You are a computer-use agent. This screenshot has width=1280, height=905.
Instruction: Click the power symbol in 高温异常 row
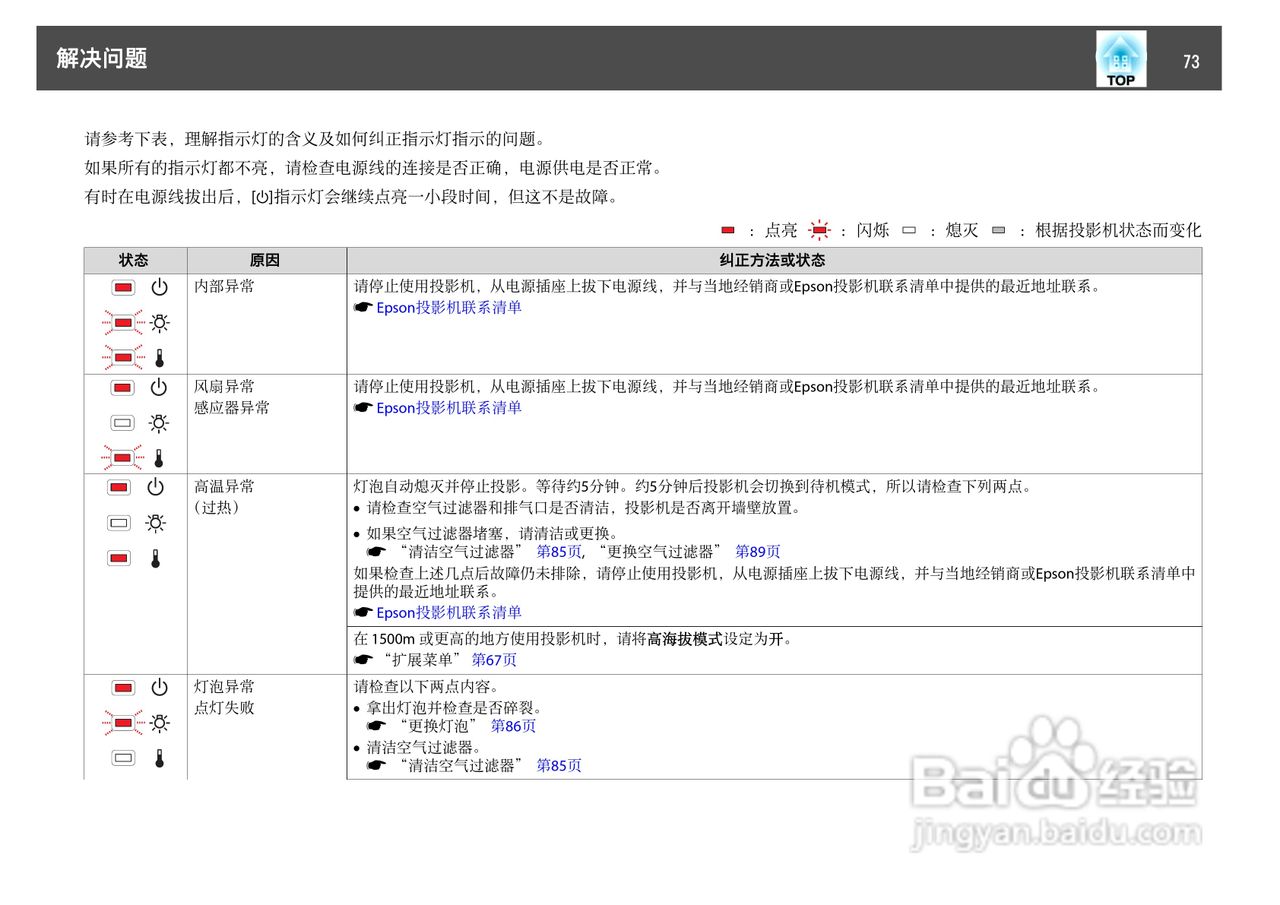(155, 487)
